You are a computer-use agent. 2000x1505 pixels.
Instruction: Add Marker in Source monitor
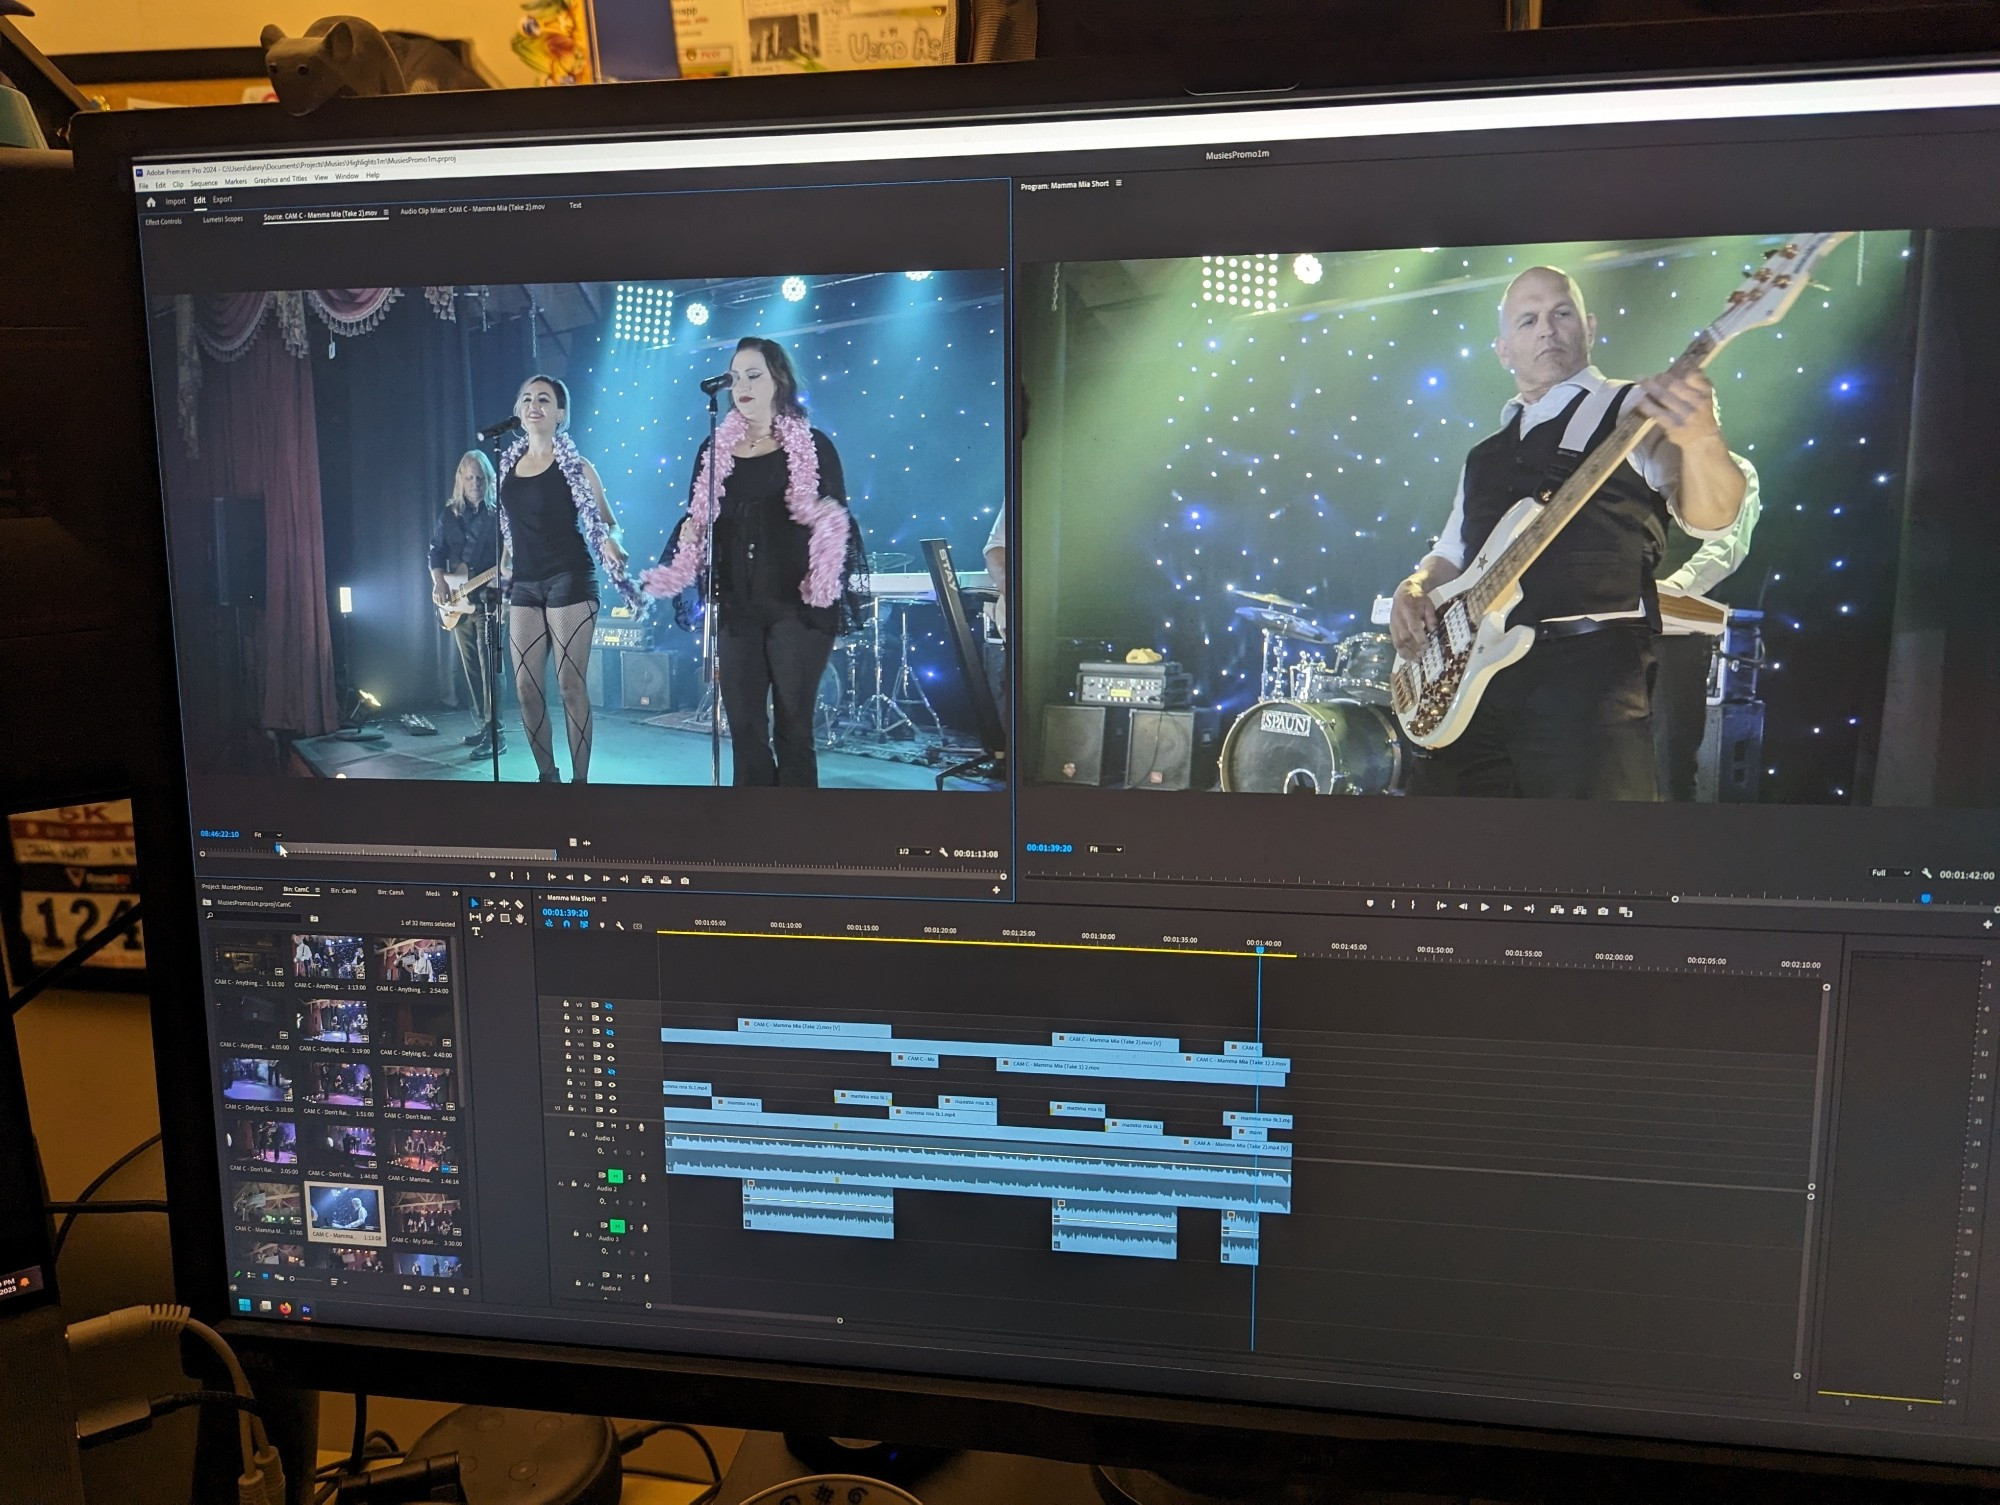[x=492, y=875]
